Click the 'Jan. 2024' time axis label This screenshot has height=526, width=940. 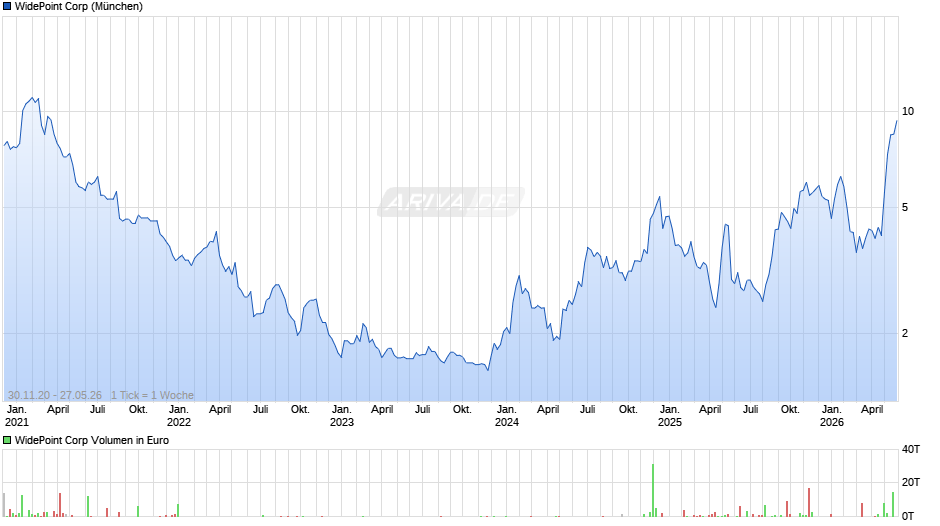pyautogui.click(x=507, y=416)
